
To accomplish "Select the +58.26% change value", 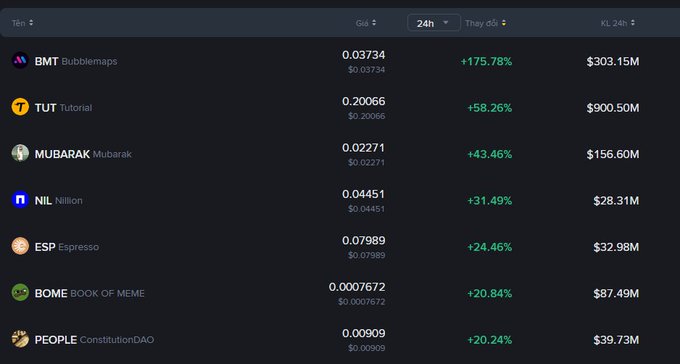I will pos(490,108).
